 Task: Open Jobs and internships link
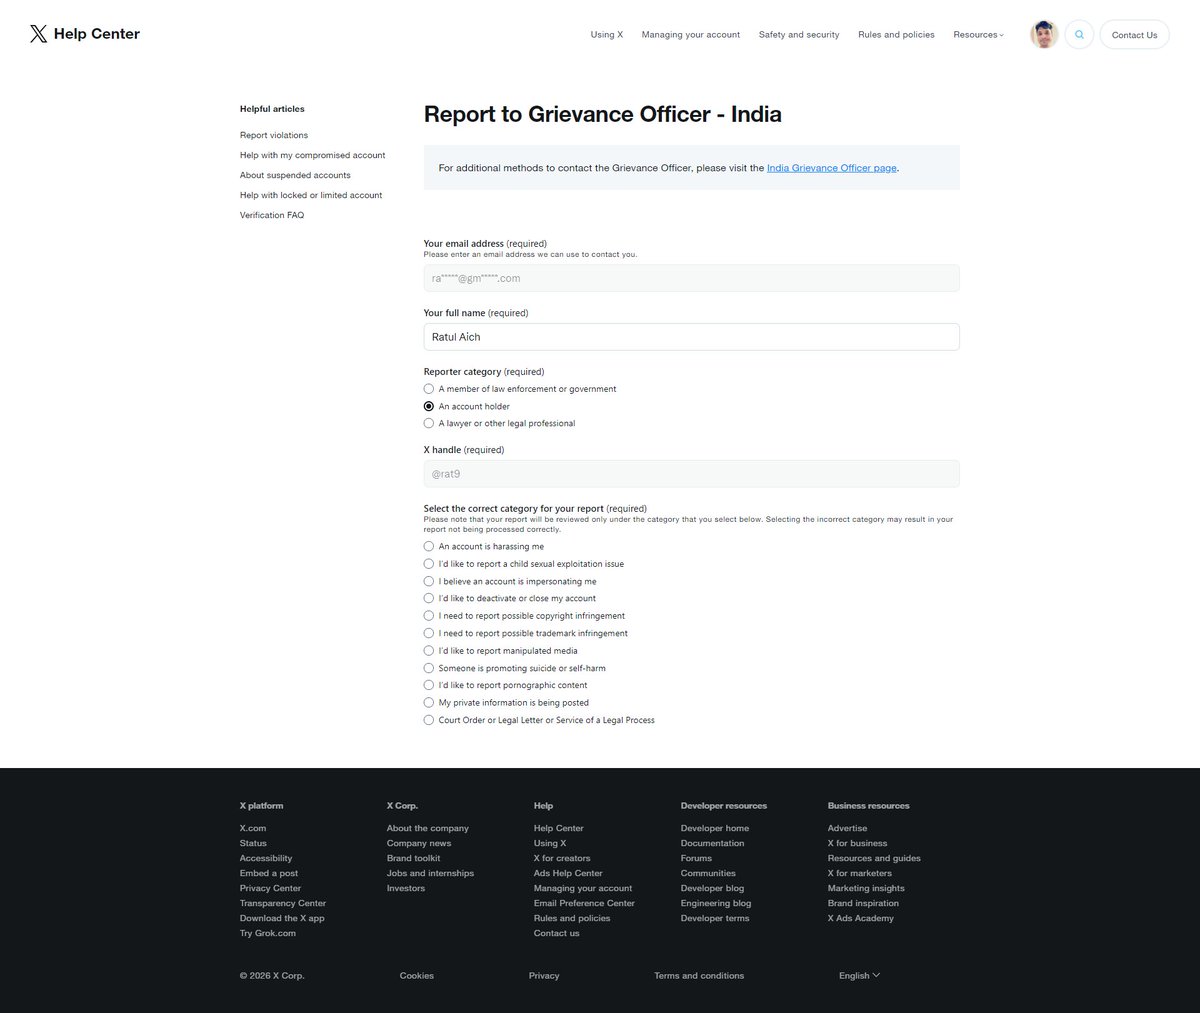[431, 873]
